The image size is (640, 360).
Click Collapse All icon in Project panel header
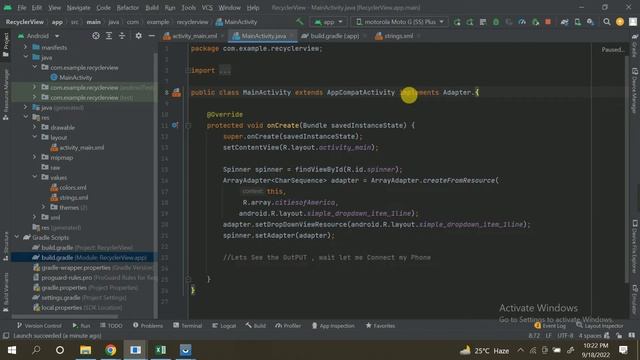(122, 36)
